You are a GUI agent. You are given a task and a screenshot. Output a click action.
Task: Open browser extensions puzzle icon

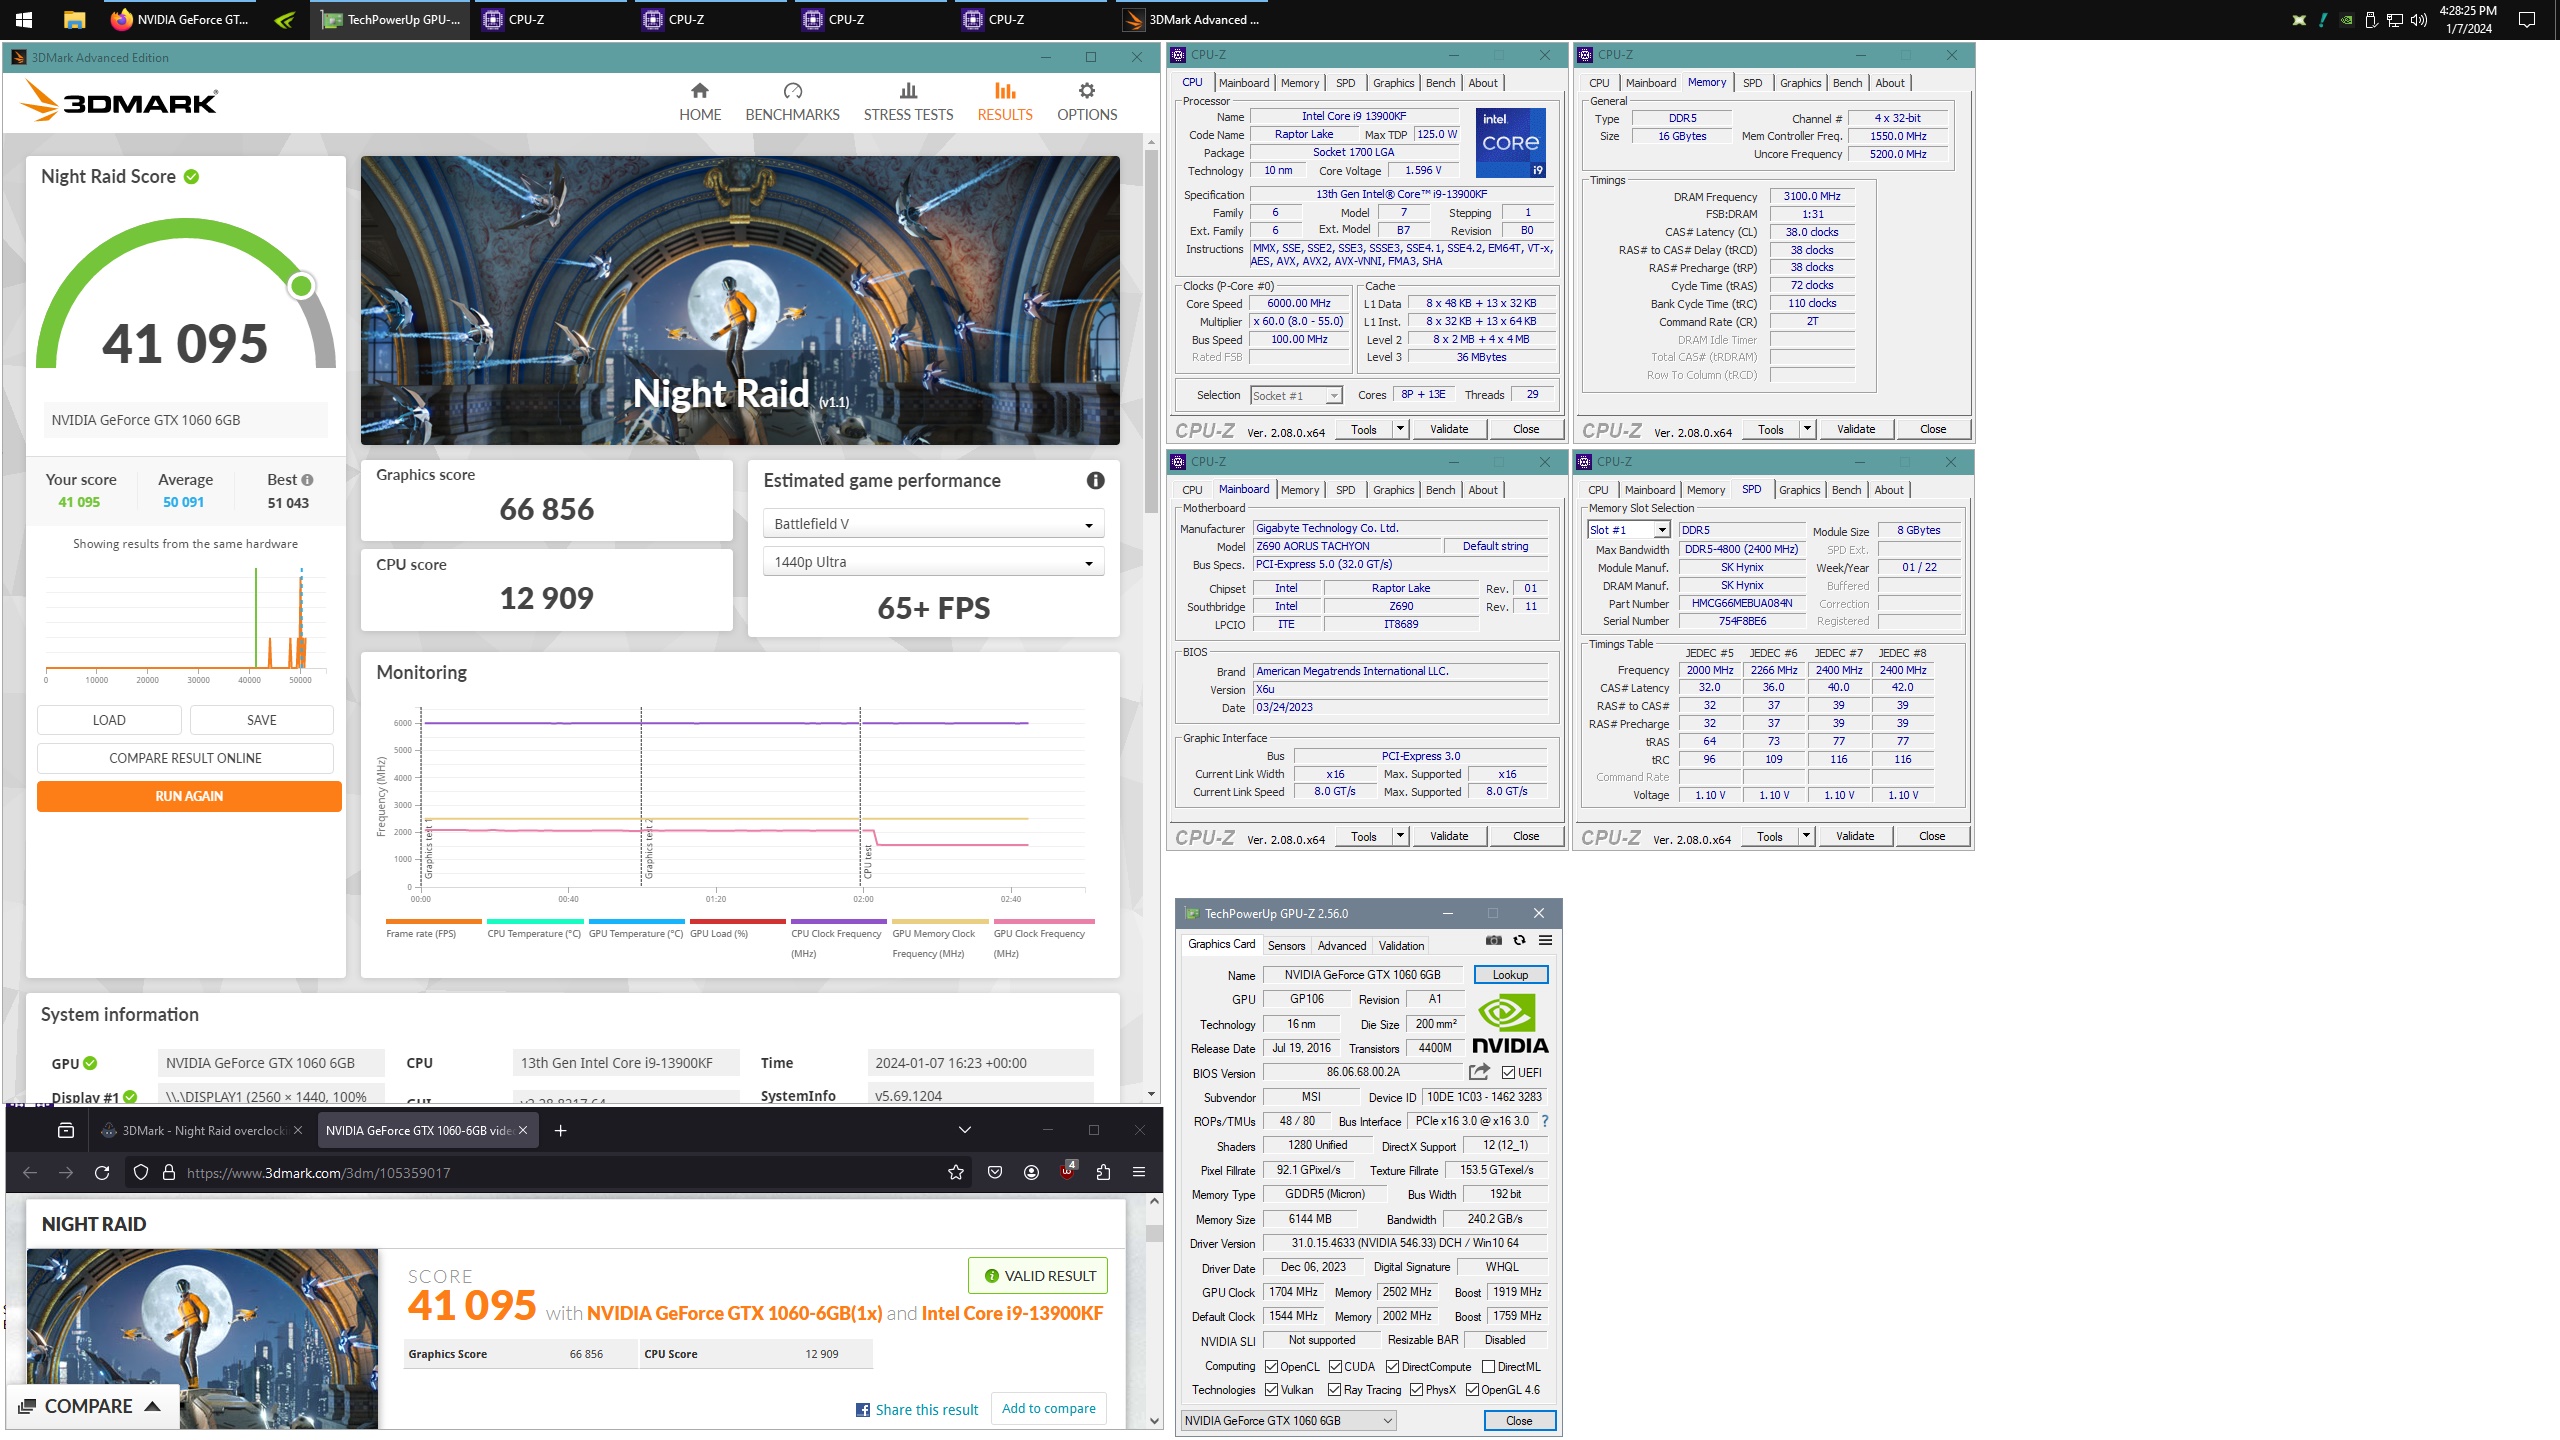[x=1103, y=1172]
